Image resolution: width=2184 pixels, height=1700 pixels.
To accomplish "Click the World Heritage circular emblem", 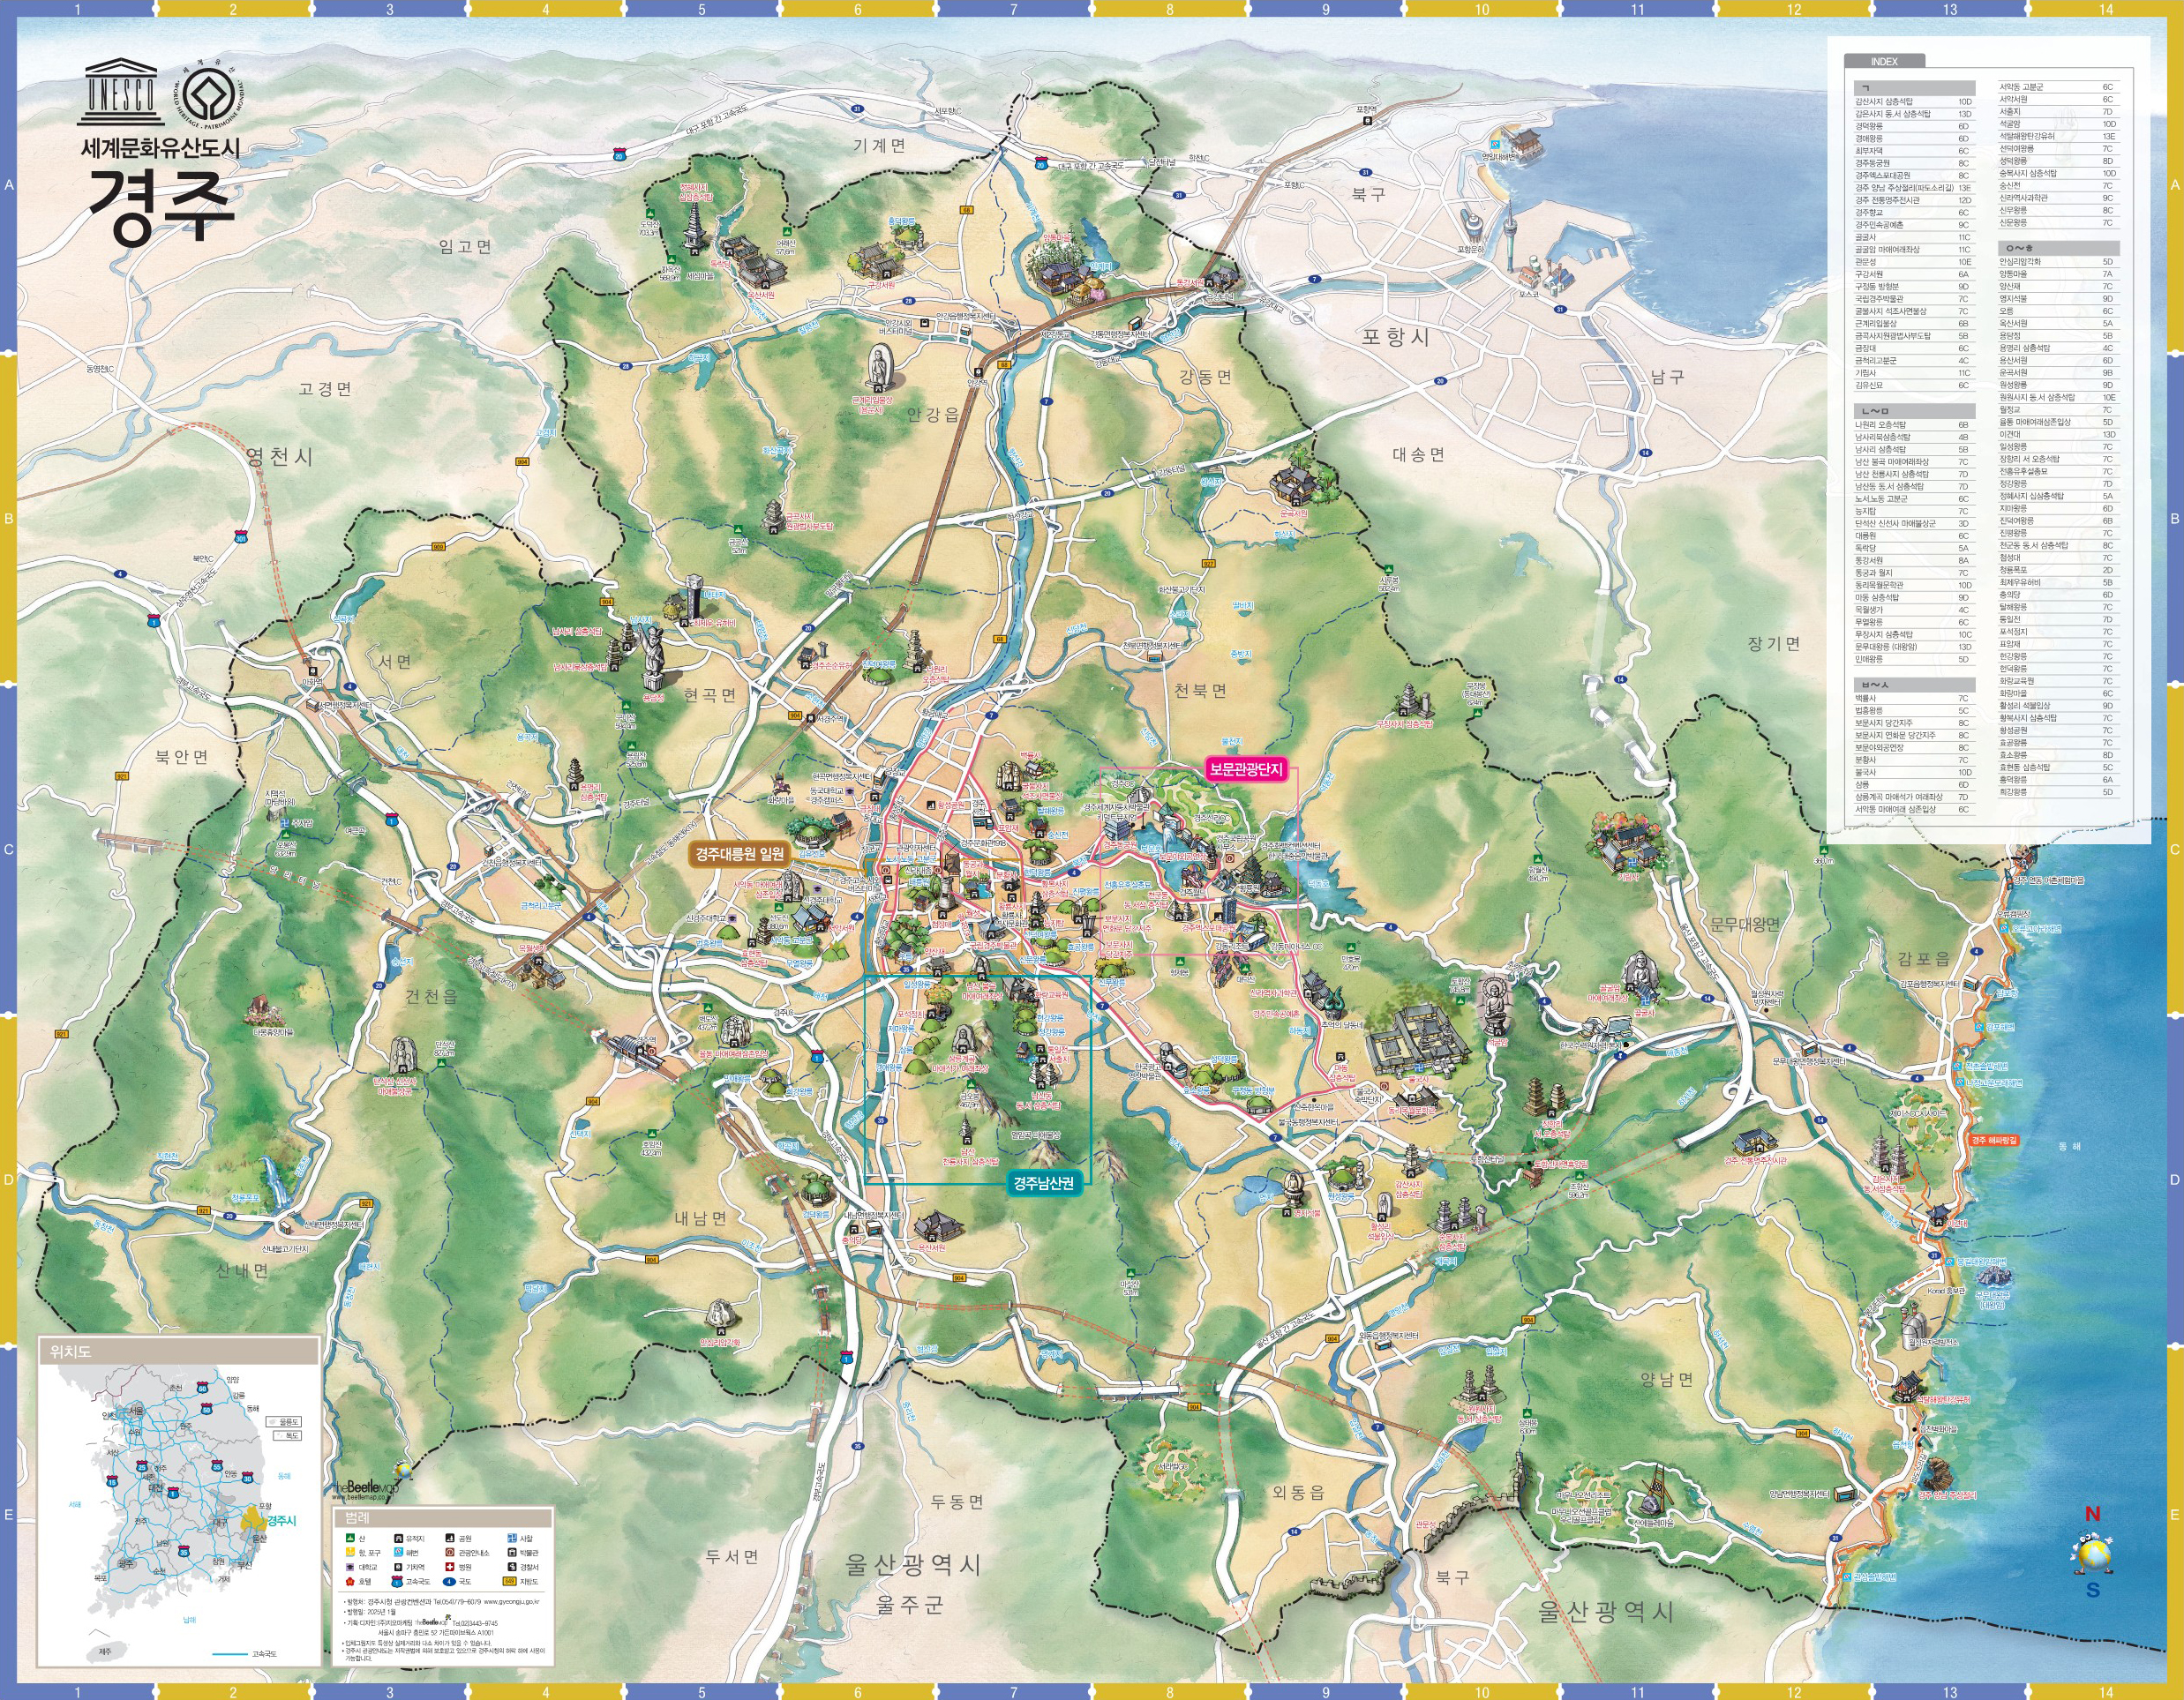I will tap(211, 98).
